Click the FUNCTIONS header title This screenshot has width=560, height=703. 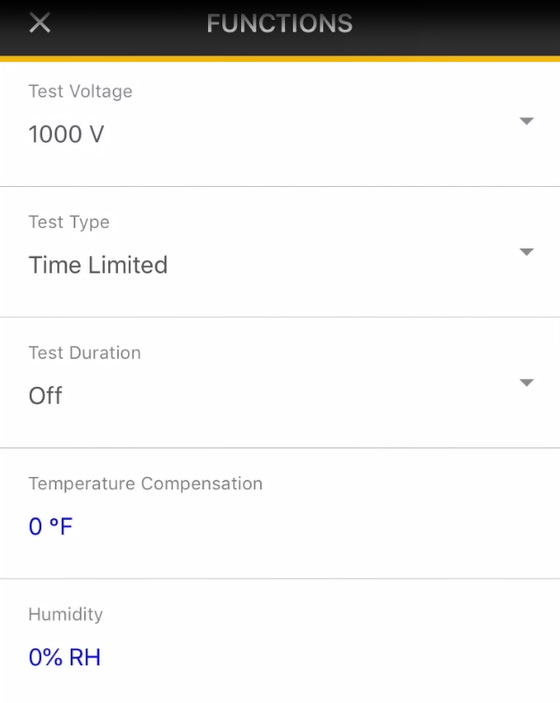click(280, 23)
